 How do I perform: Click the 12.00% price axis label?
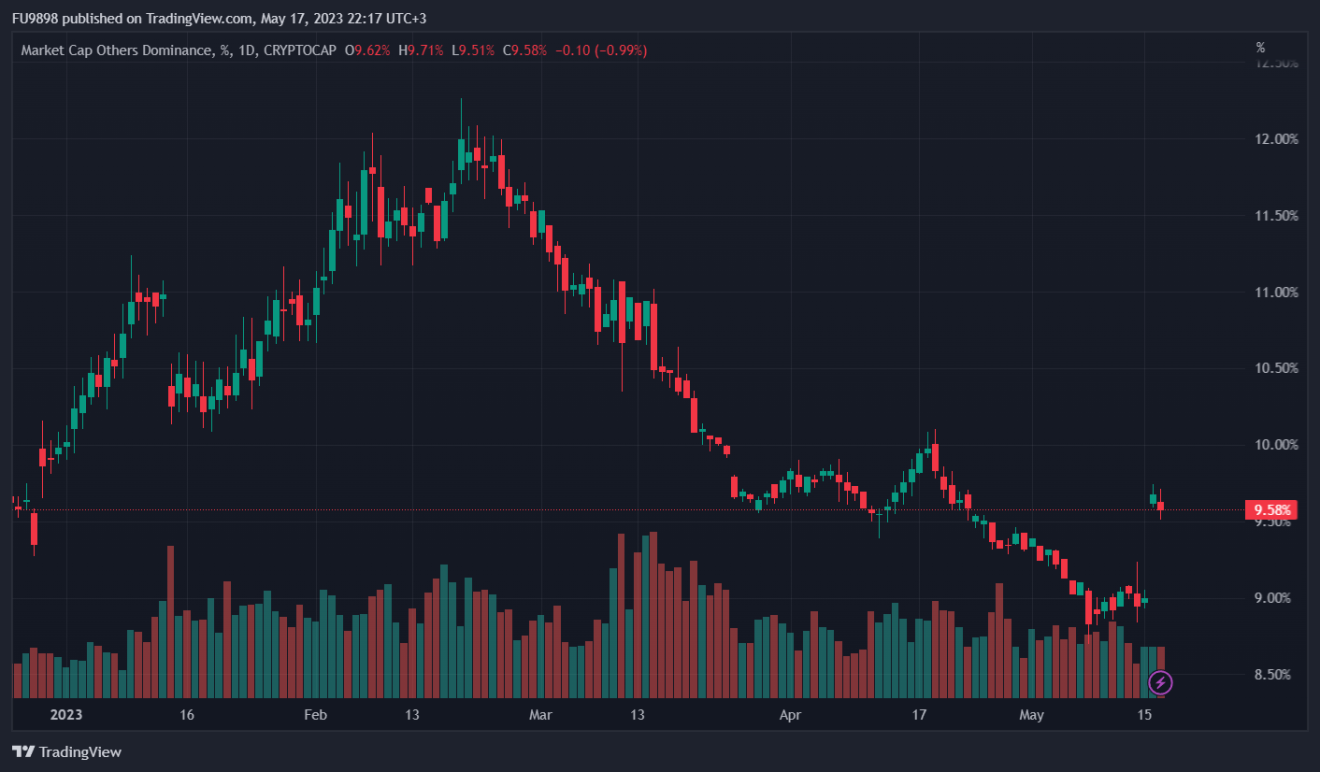click(x=1277, y=139)
